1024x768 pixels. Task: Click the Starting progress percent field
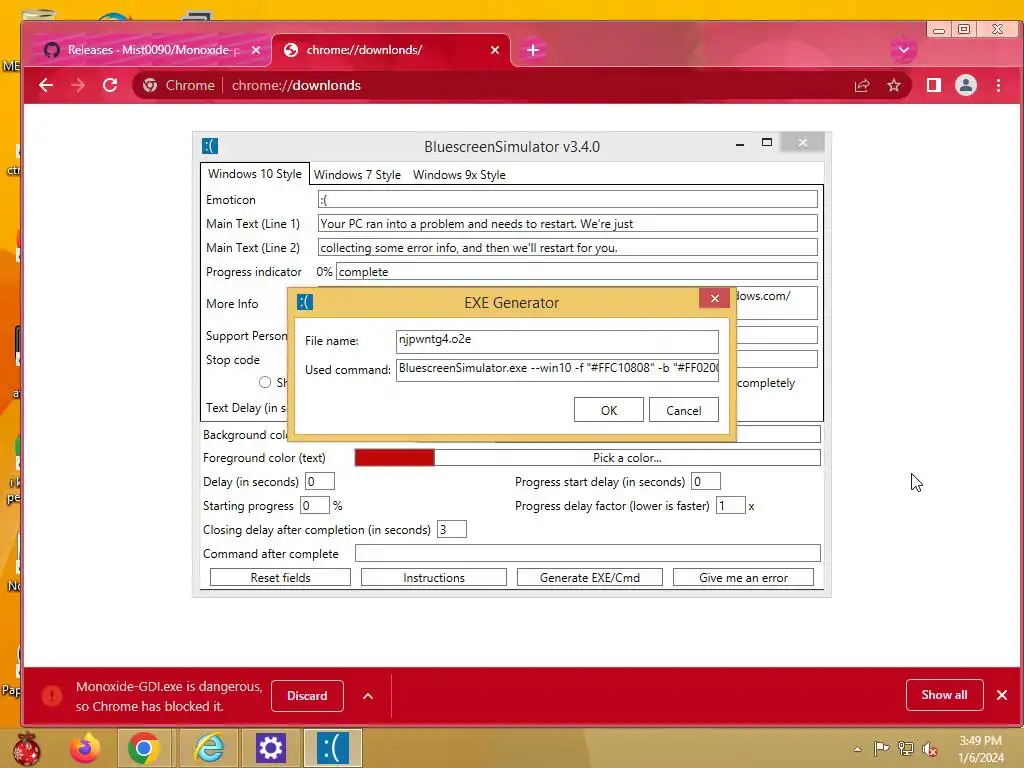click(314, 505)
